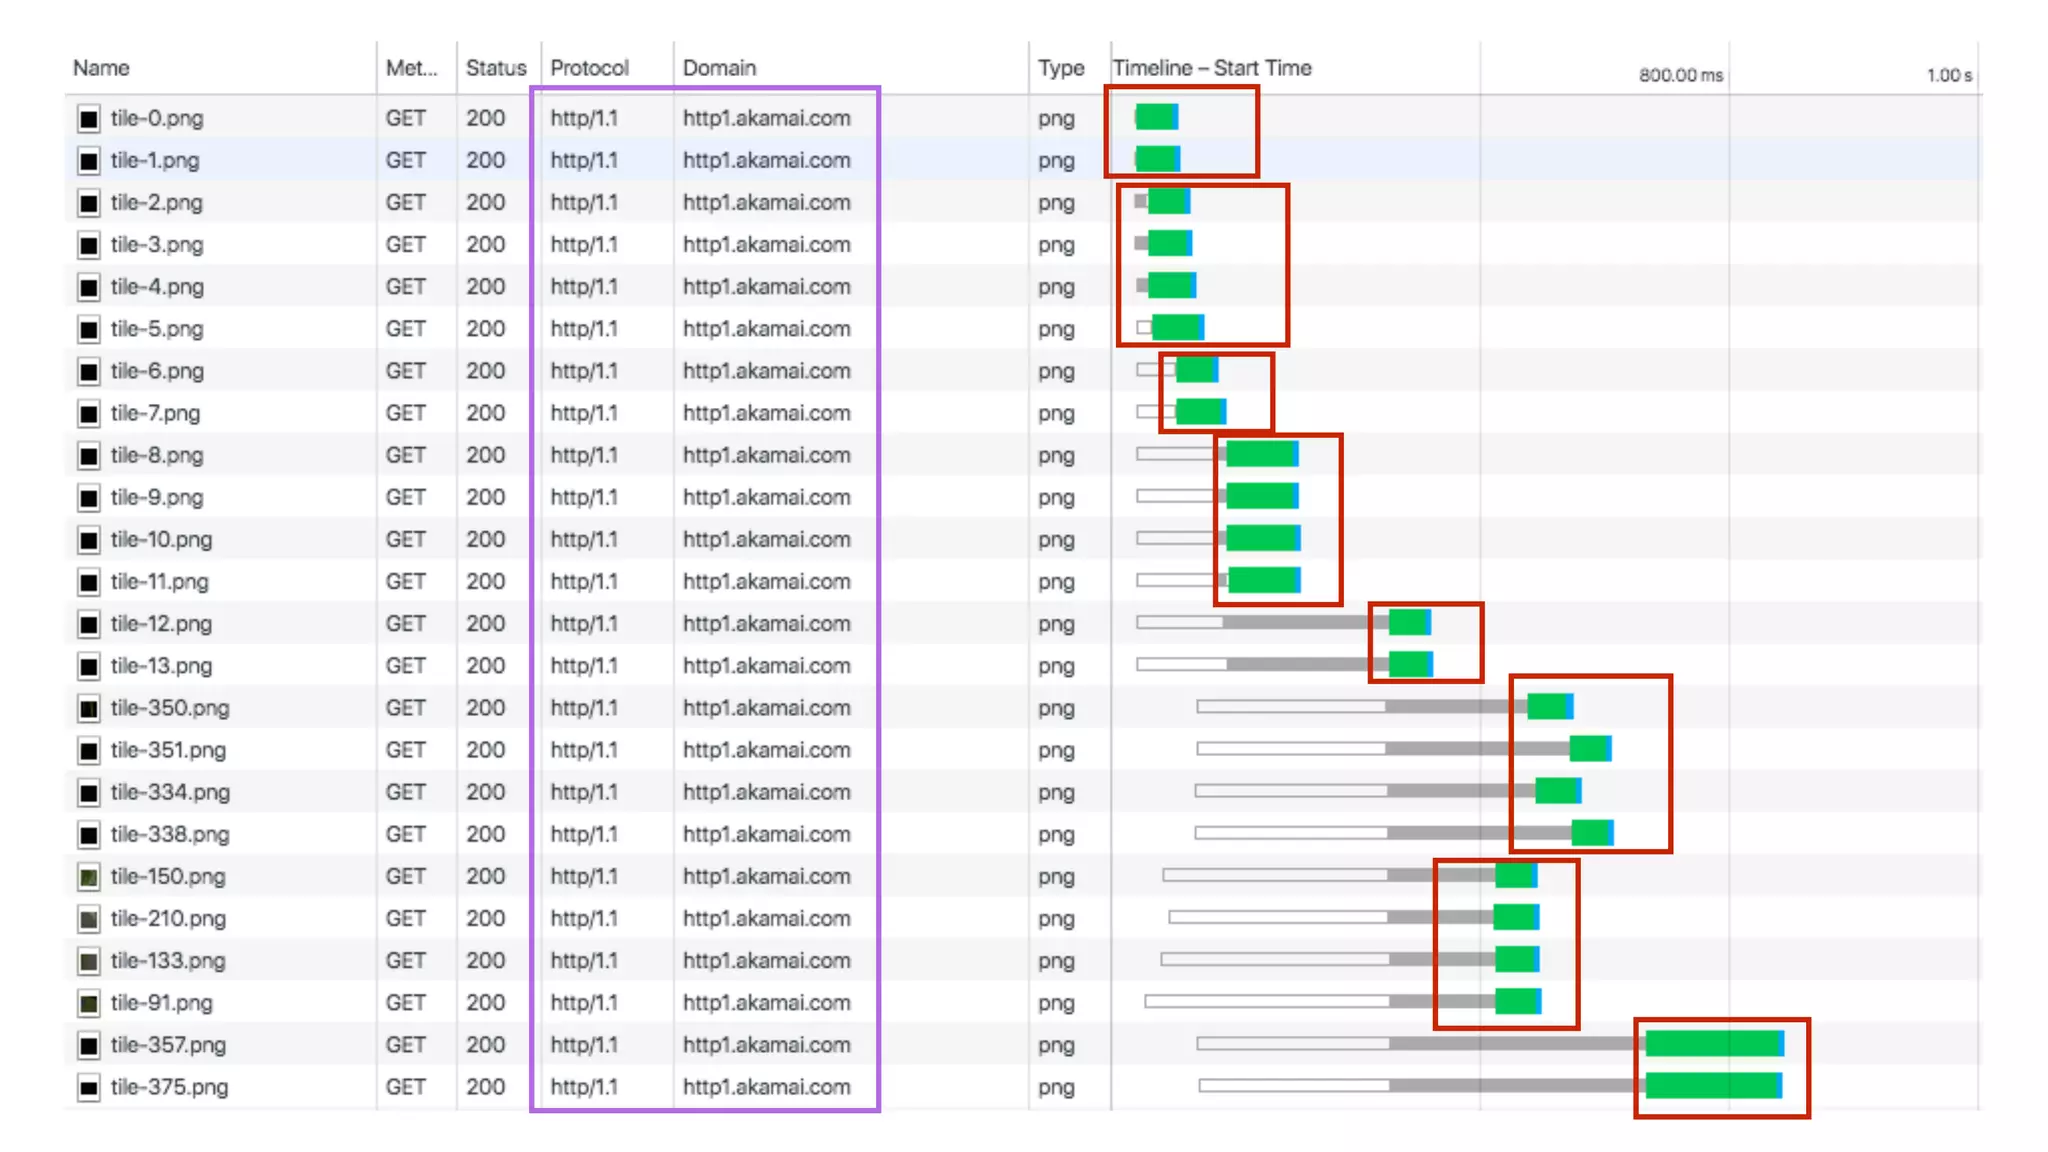
Task: Click the 800.00 ms timeline marker
Action: pyautogui.click(x=1680, y=75)
